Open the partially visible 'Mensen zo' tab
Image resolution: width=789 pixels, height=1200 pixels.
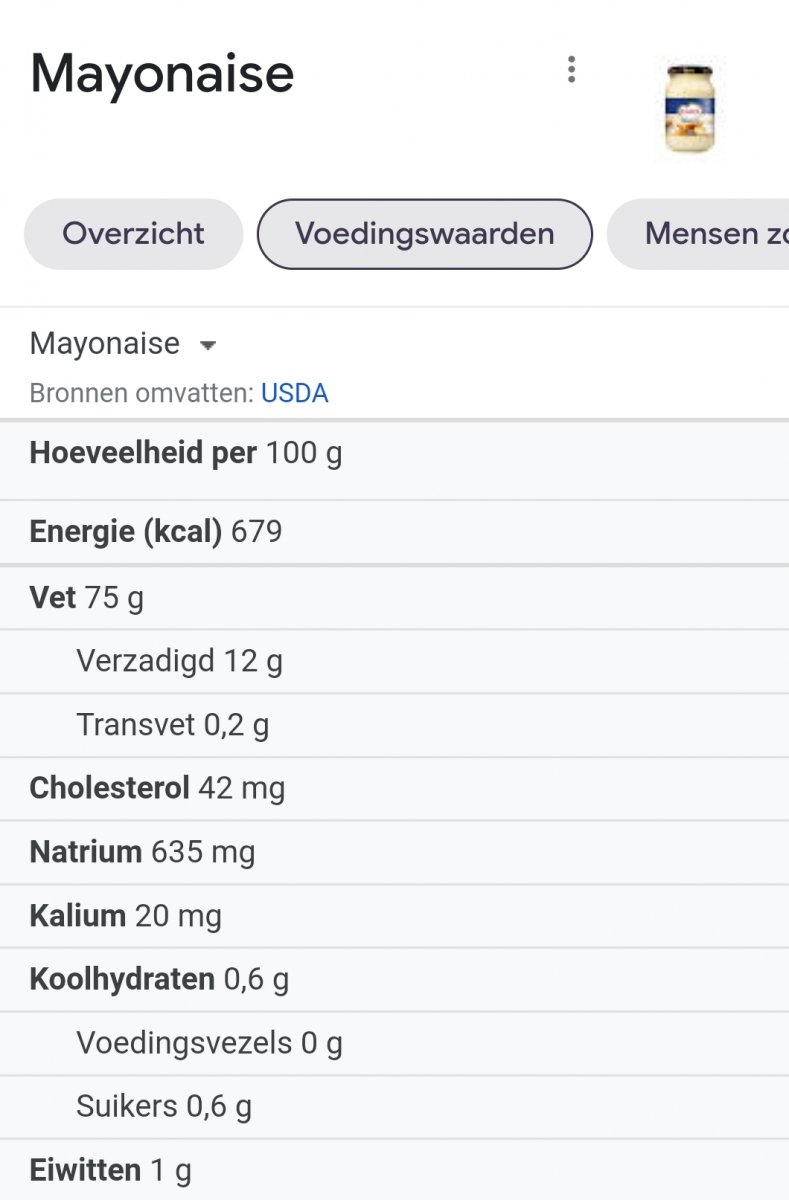[710, 234]
